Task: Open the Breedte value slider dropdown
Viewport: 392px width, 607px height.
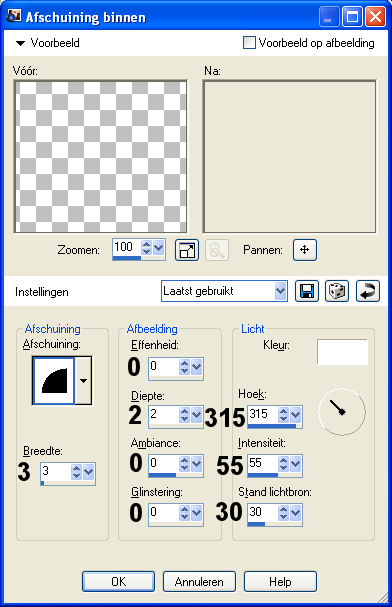Action: click(88, 472)
